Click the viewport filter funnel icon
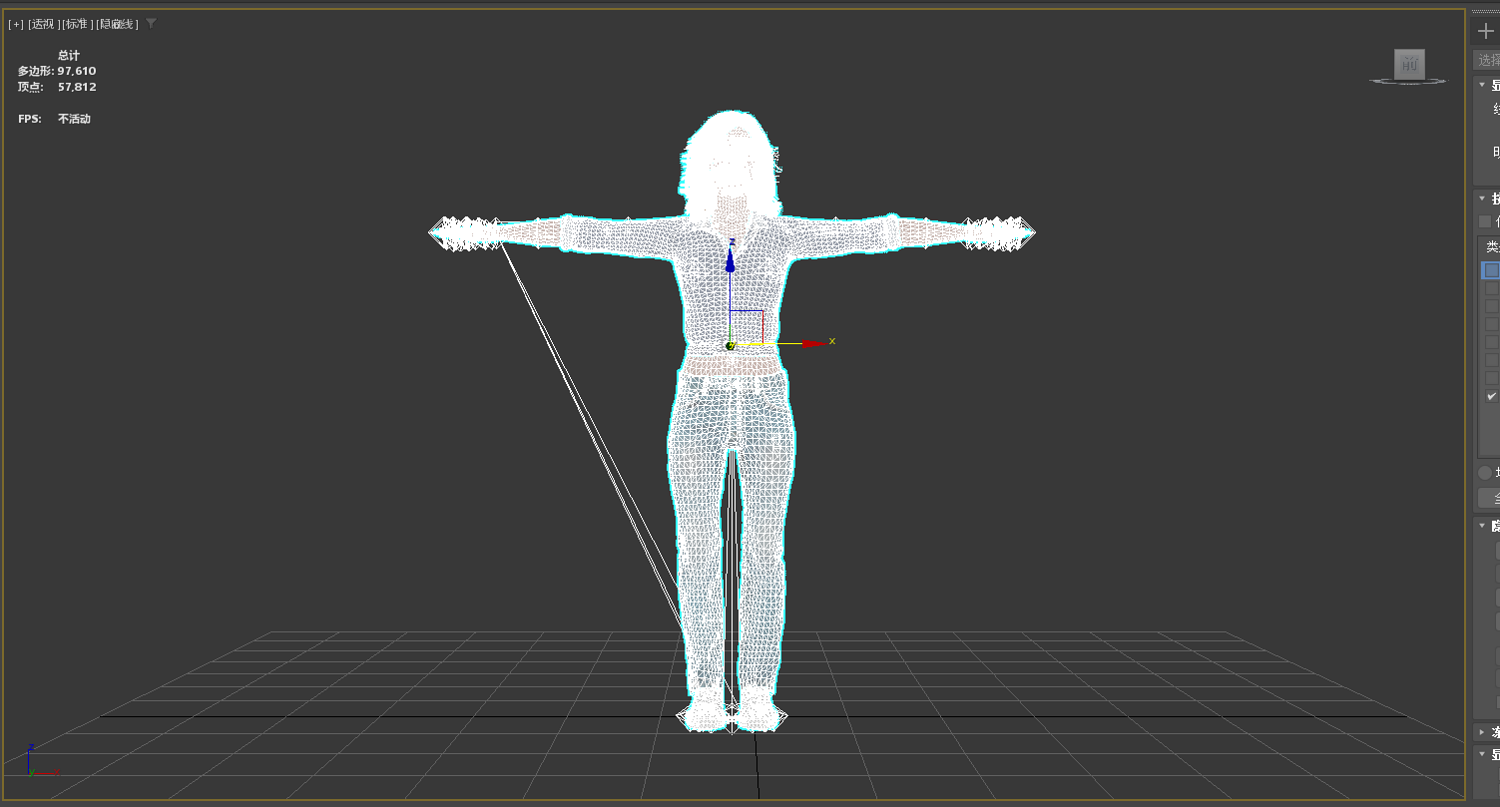 point(151,23)
